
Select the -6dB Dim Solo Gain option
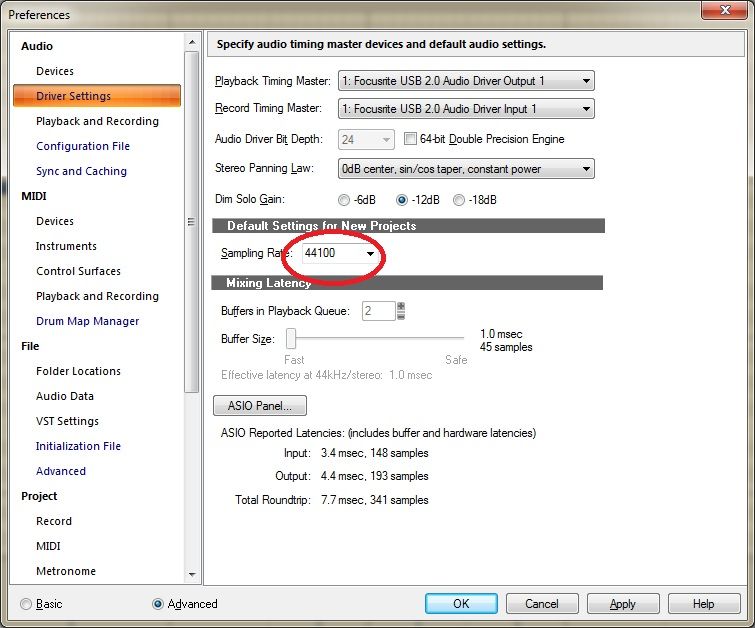tap(345, 200)
